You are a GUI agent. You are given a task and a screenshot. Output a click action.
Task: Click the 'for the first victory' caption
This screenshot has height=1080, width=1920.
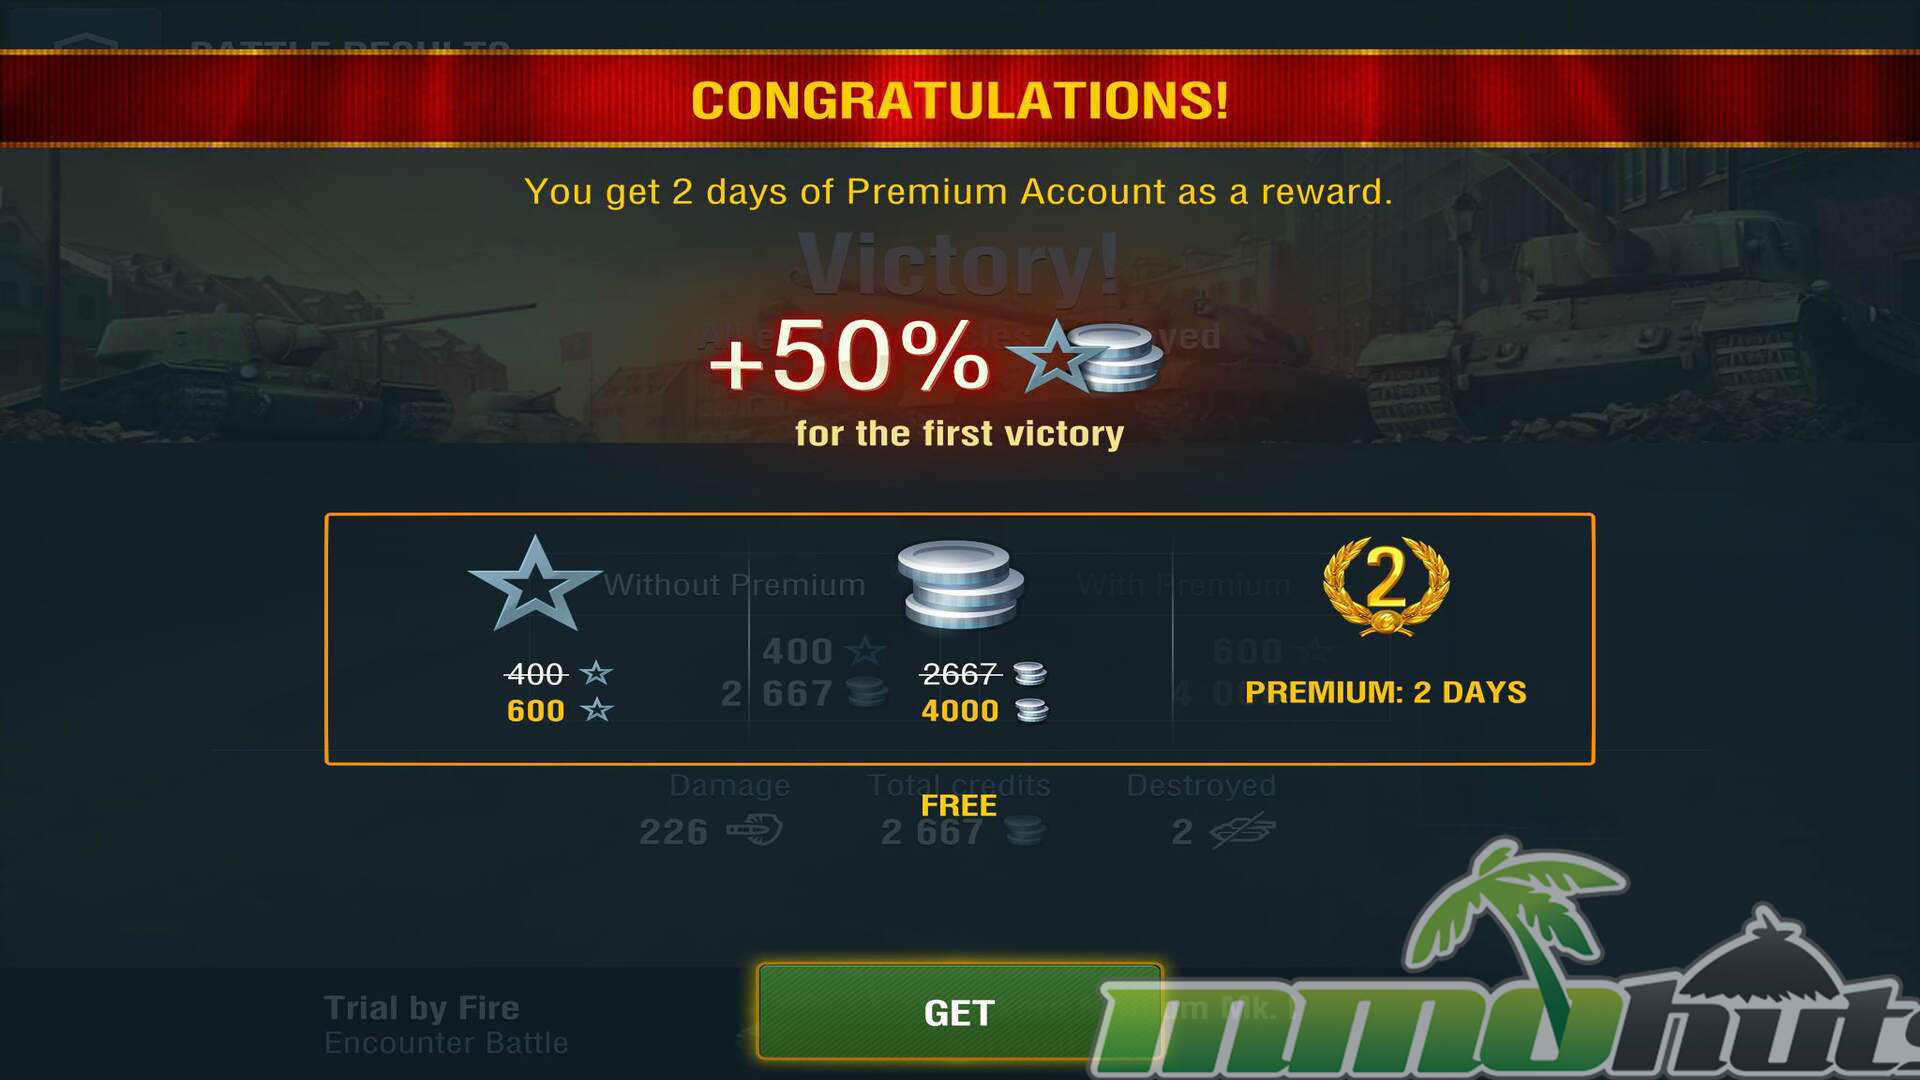tap(959, 434)
